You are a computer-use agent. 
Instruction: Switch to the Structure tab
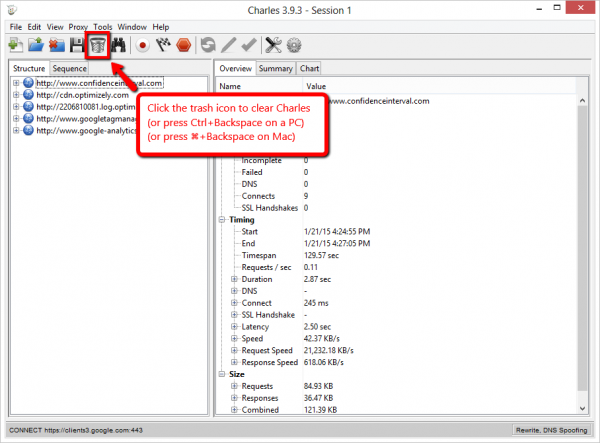[29, 68]
